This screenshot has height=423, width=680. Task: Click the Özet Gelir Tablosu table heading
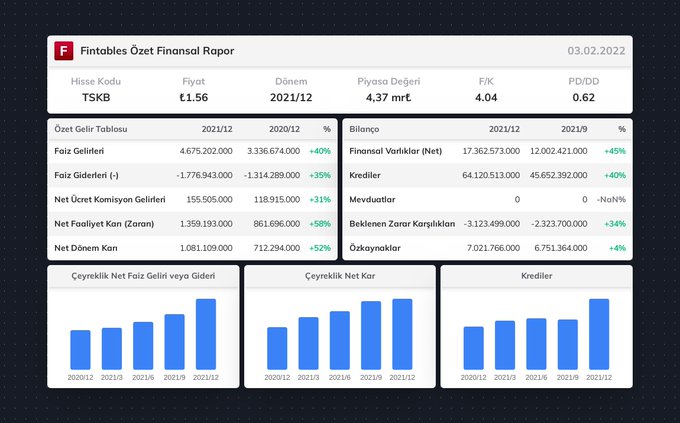point(91,129)
